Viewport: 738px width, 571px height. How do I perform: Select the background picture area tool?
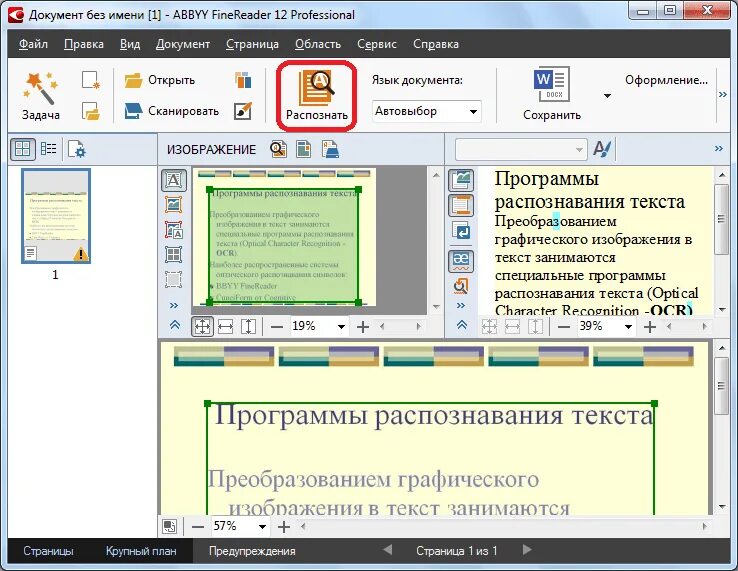click(x=174, y=230)
